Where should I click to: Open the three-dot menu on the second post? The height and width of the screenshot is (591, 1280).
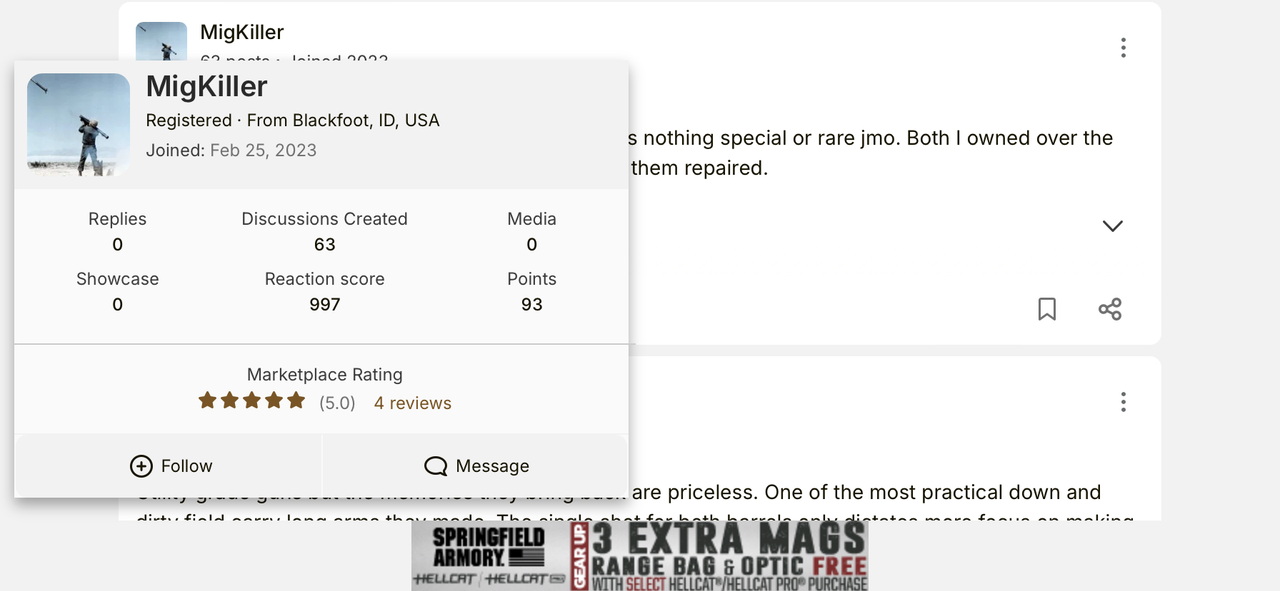1123,402
